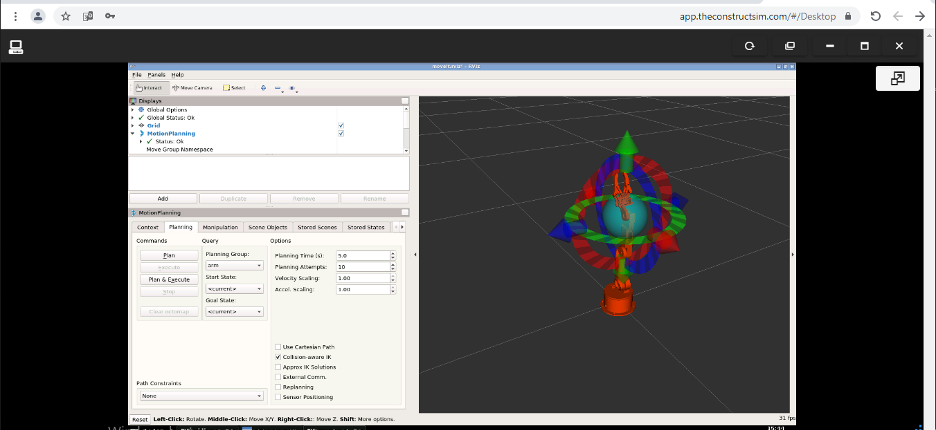The height and width of the screenshot is (430, 936).
Task: Open the view-options toolbar icon dropdown
Action: tap(293, 88)
